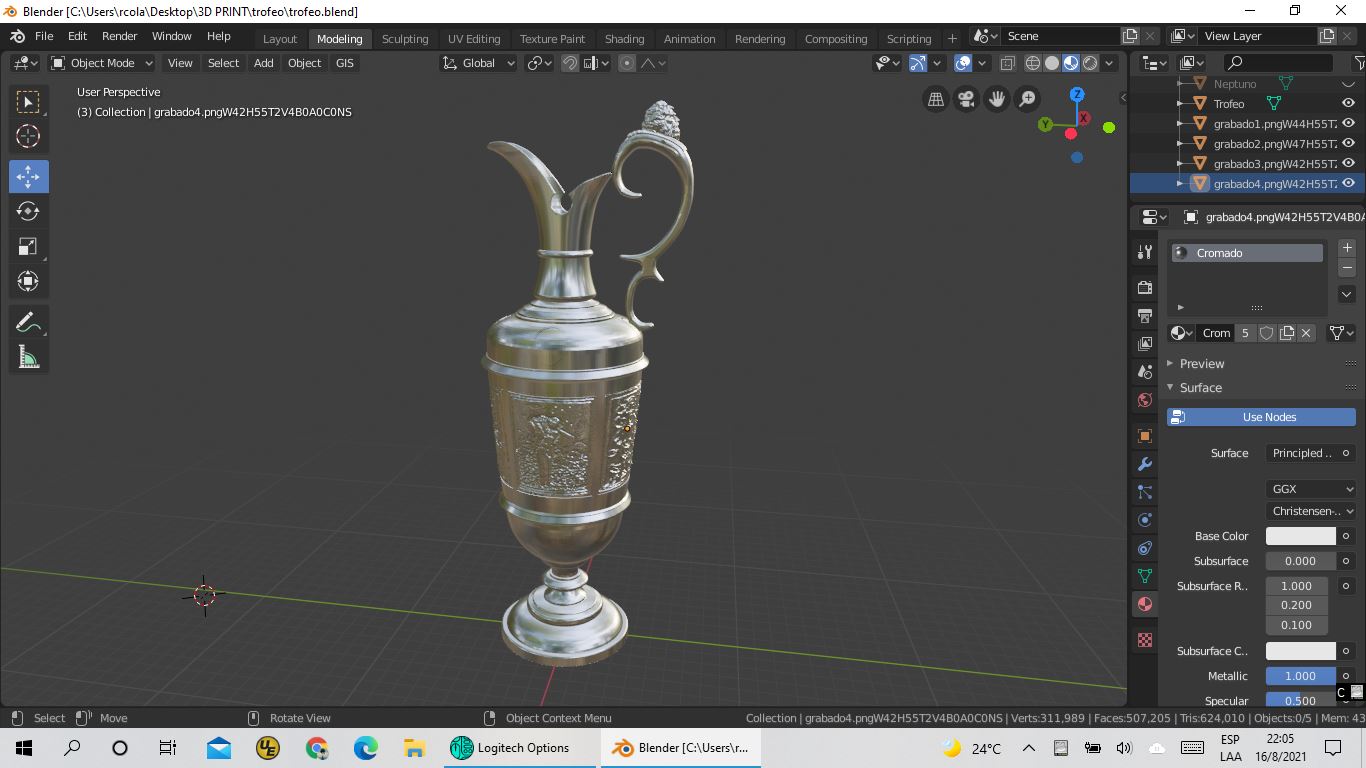Switch to Solid viewport shading
This screenshot has width=1366, height=768.
(x=1052, y=63)
